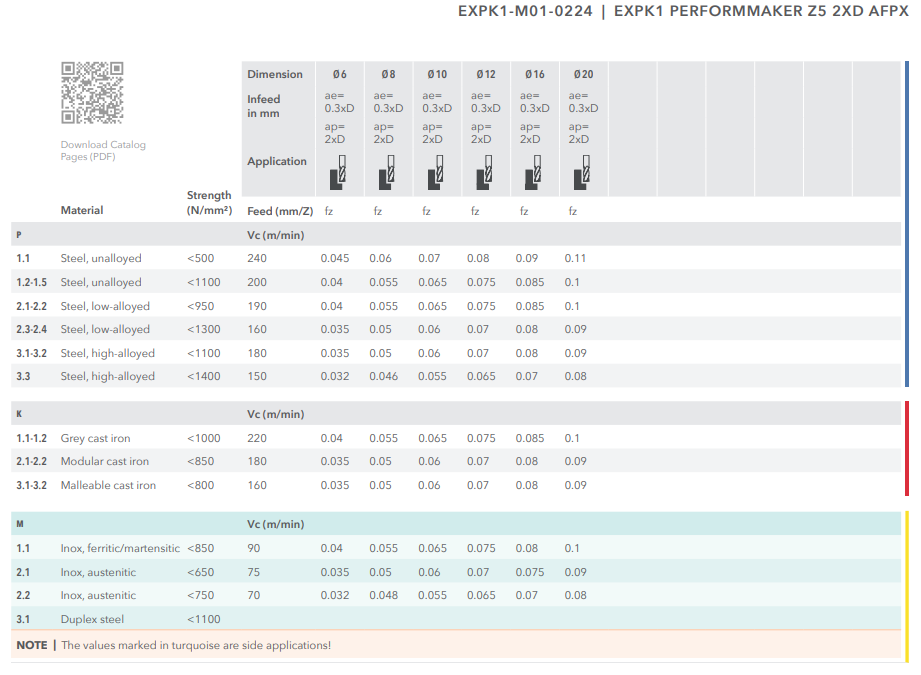Viewport: 921px width, 675px height.
Task: Select the Ø20 dimension column header
Action: pos(582,74)
